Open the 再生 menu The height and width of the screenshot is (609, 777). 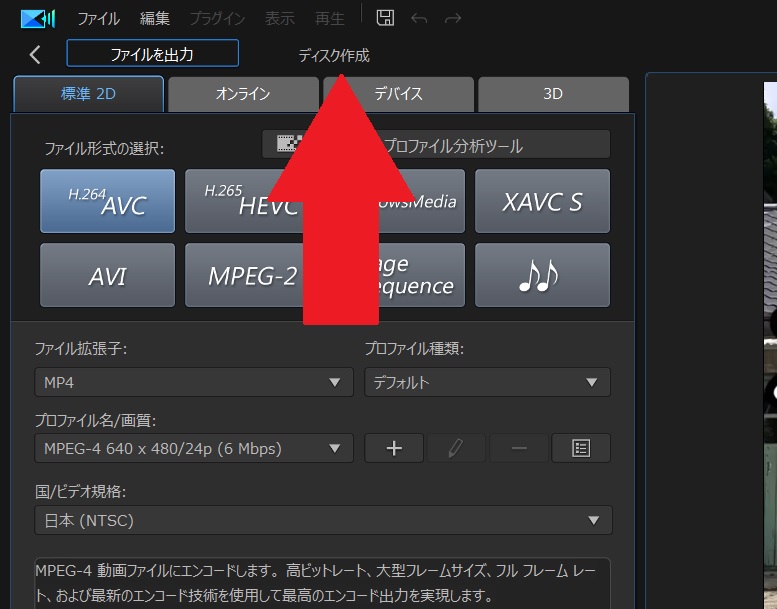click(x=330, y=19)
